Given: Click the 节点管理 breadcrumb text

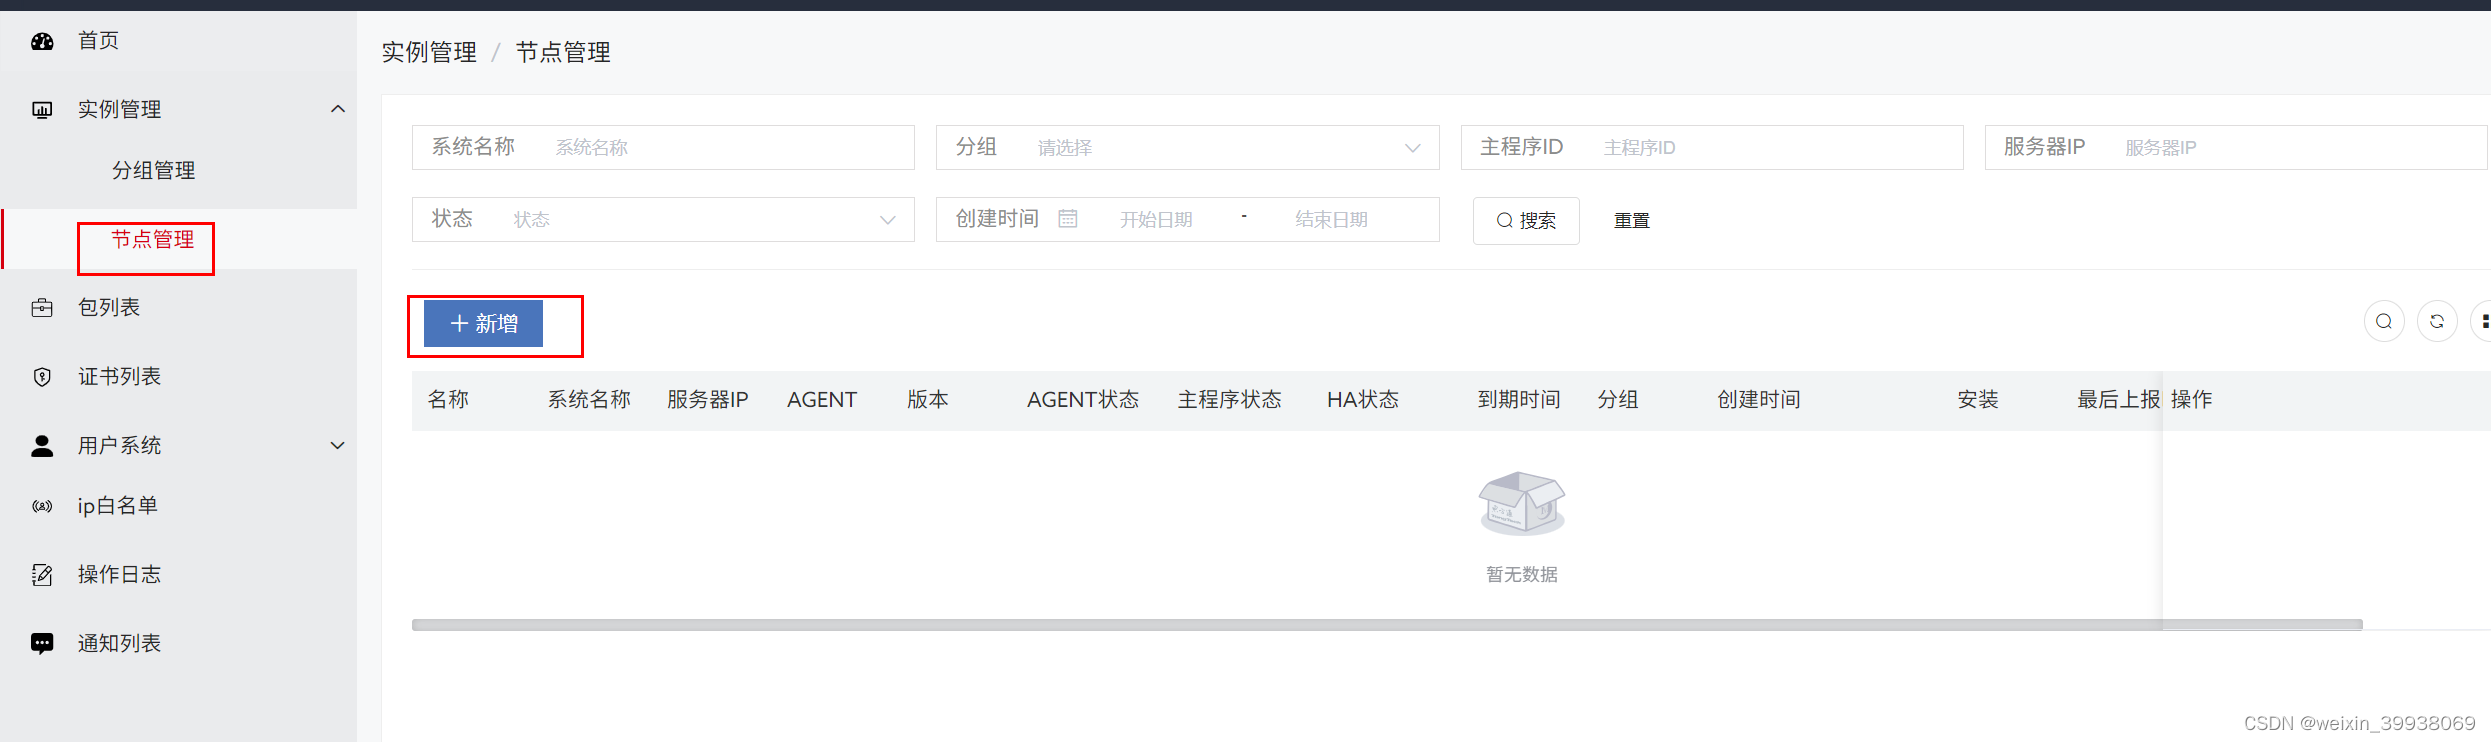Looking at the screenshot, I should (x=563, y=53).
